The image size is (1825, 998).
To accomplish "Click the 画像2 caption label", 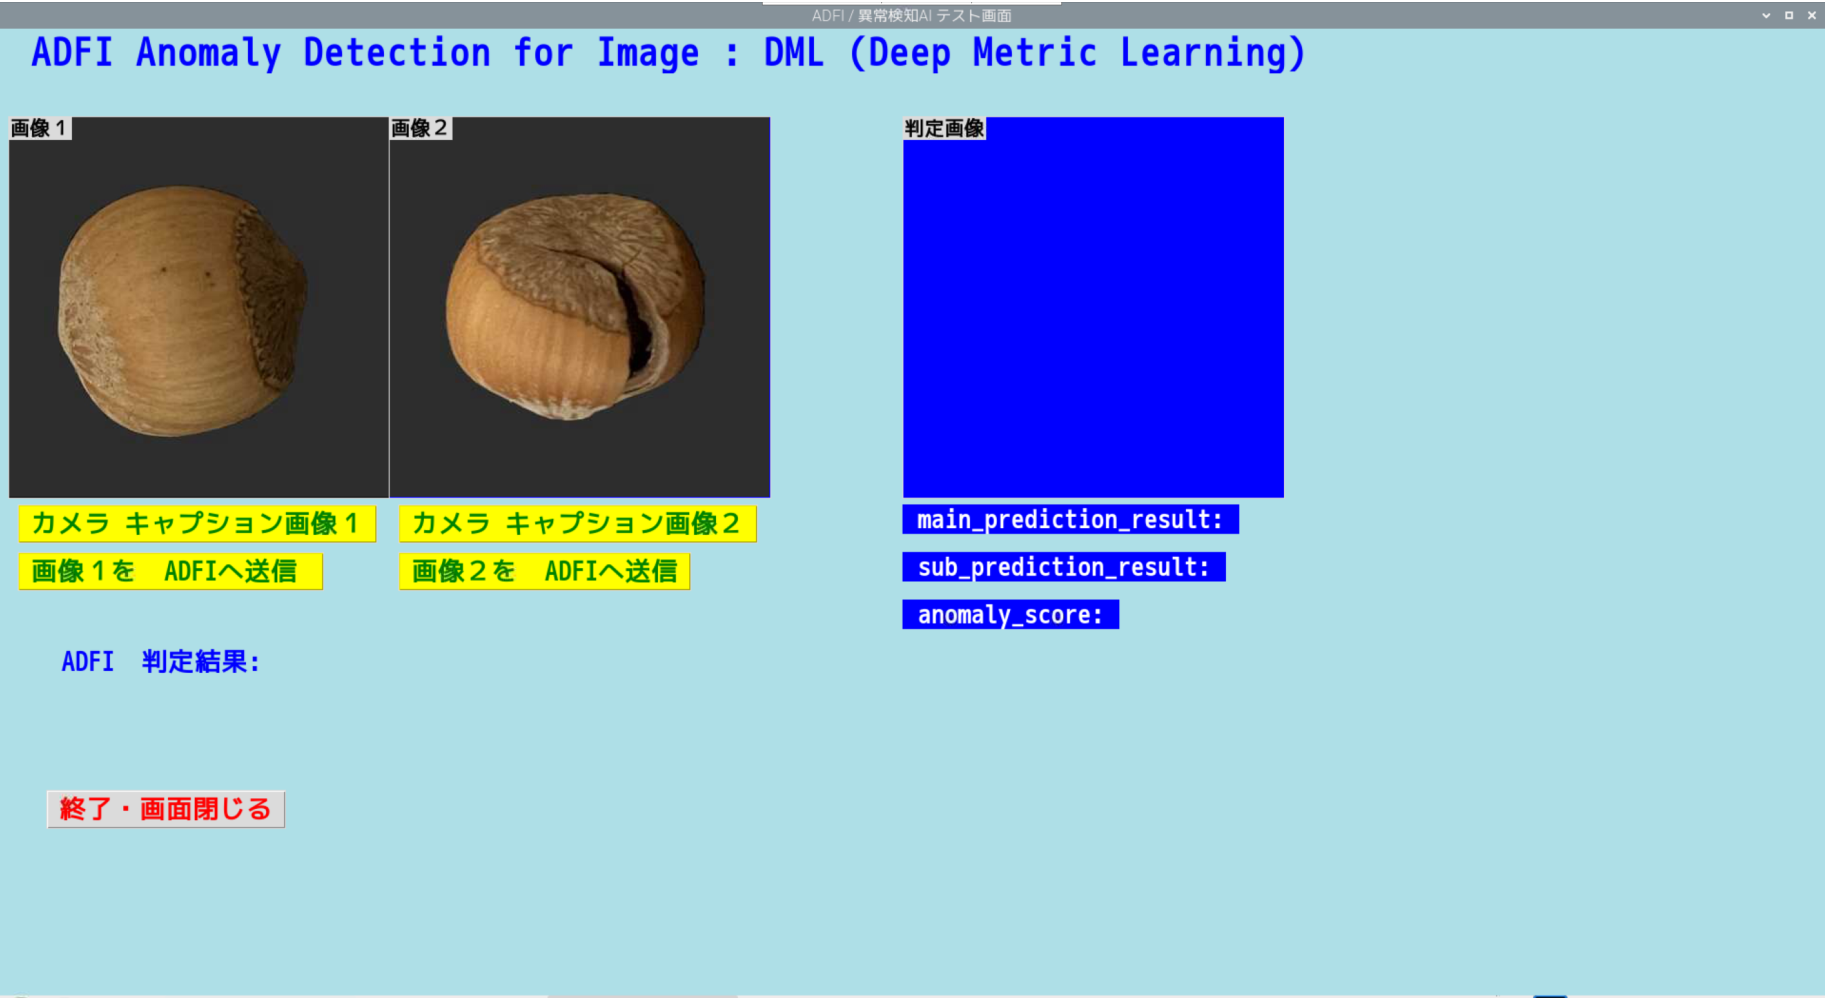I will pyautogui.click(x=421, y=128).
